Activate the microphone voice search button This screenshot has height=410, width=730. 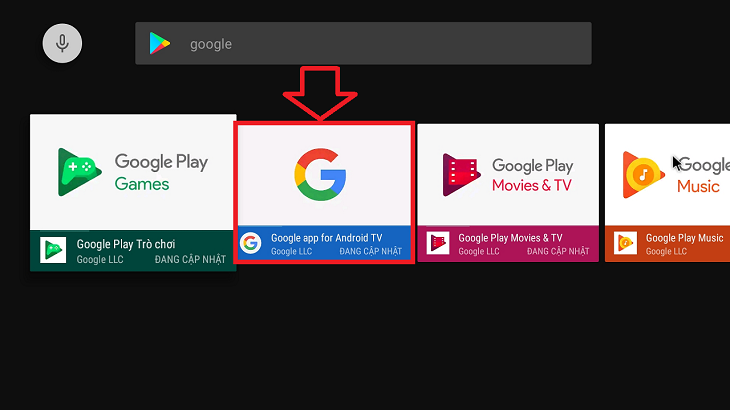62,43
